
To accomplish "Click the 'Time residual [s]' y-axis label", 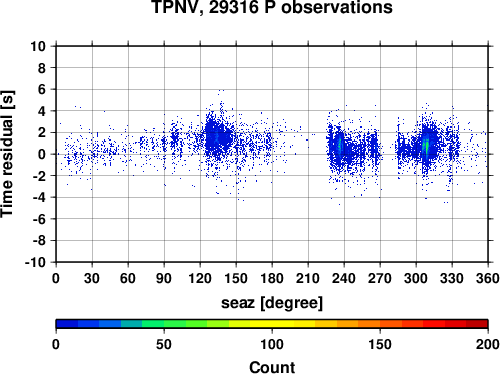I will coord(7,154).
